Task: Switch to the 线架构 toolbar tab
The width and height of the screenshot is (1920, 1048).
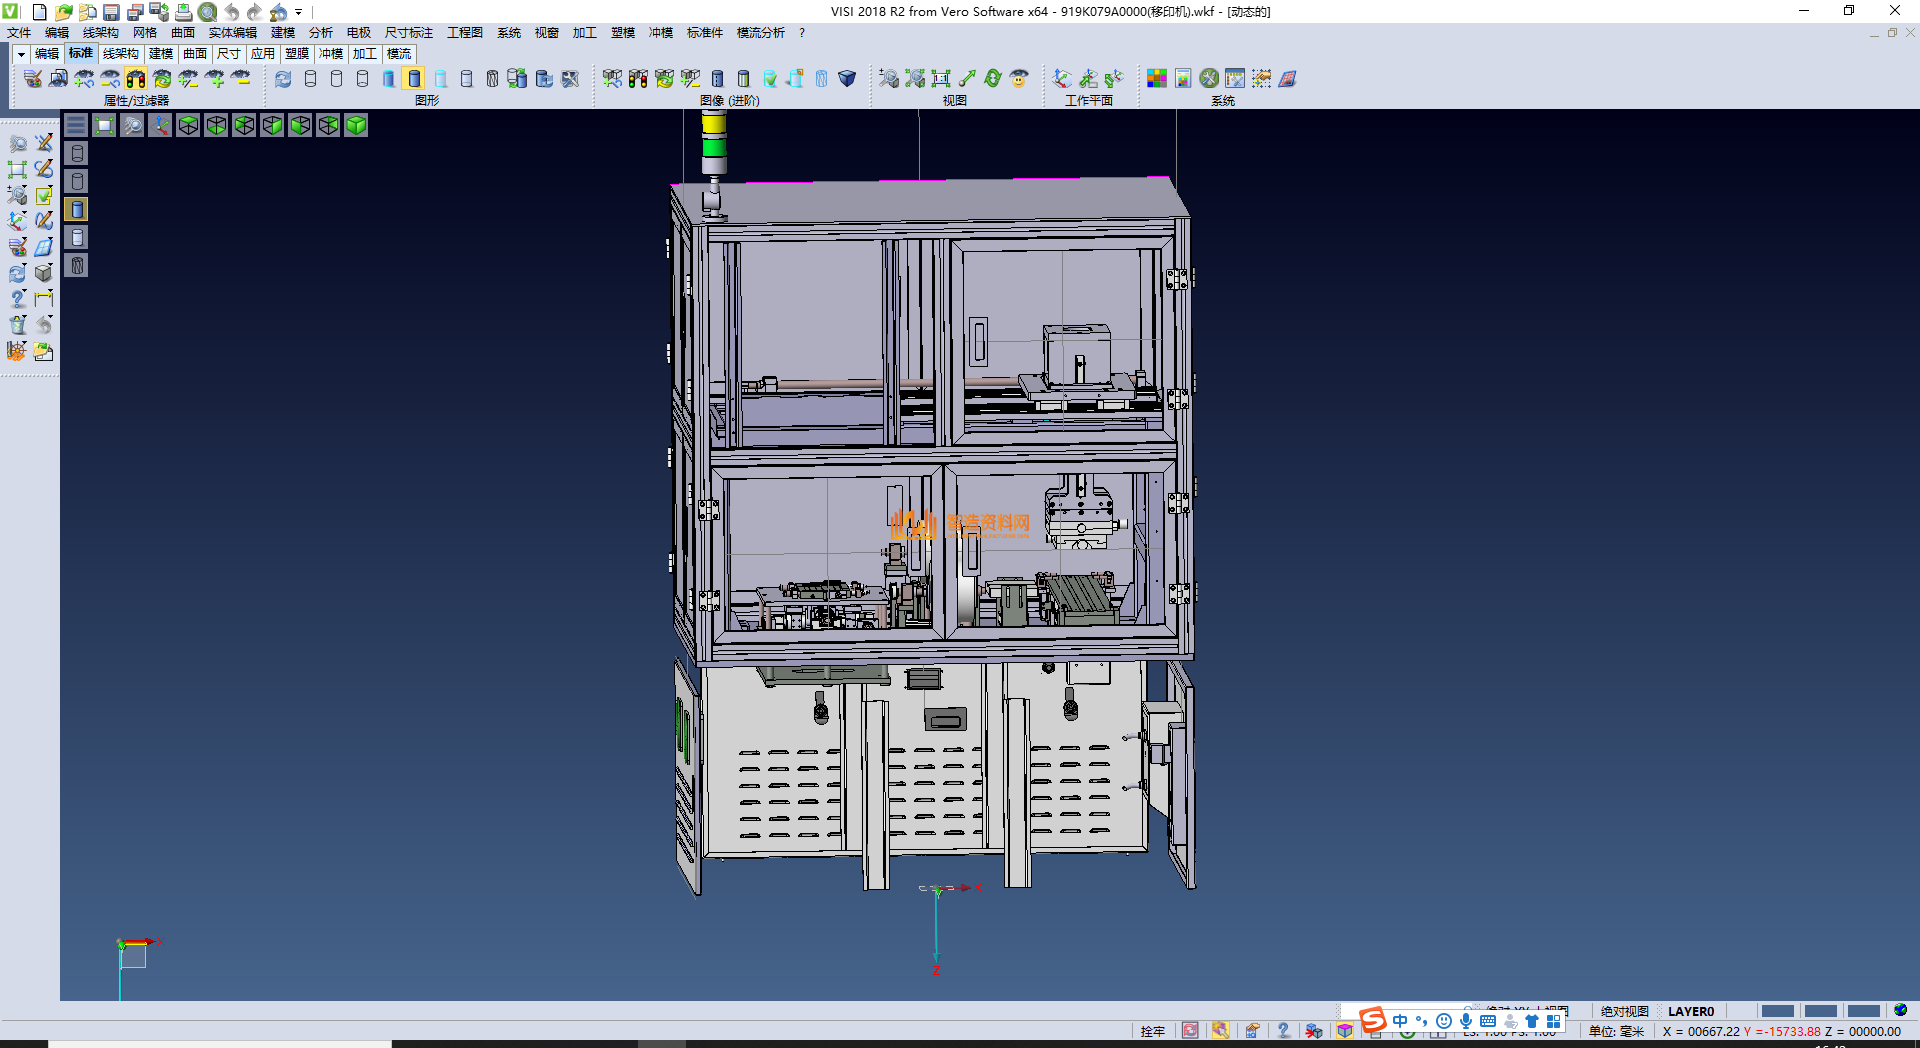Action: coord(120,54)
